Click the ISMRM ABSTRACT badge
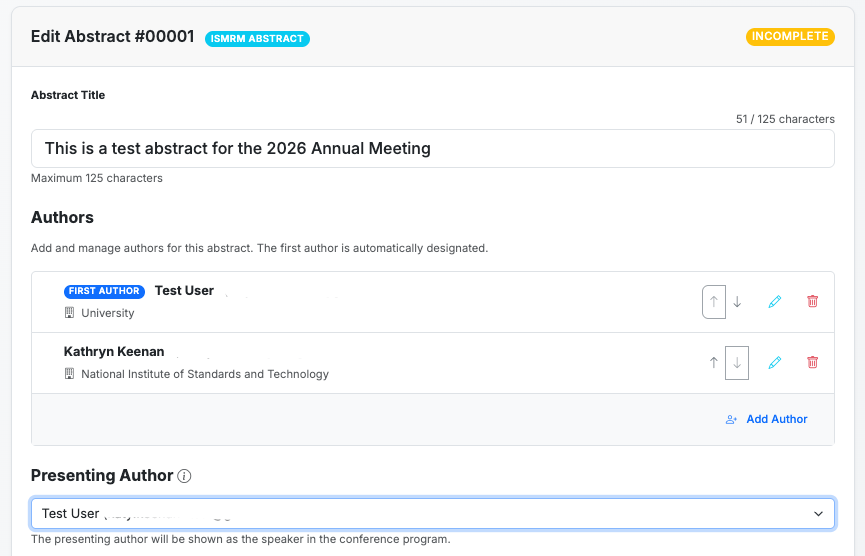The height and width of the screenshot is (556, 865). coord(257,39)
